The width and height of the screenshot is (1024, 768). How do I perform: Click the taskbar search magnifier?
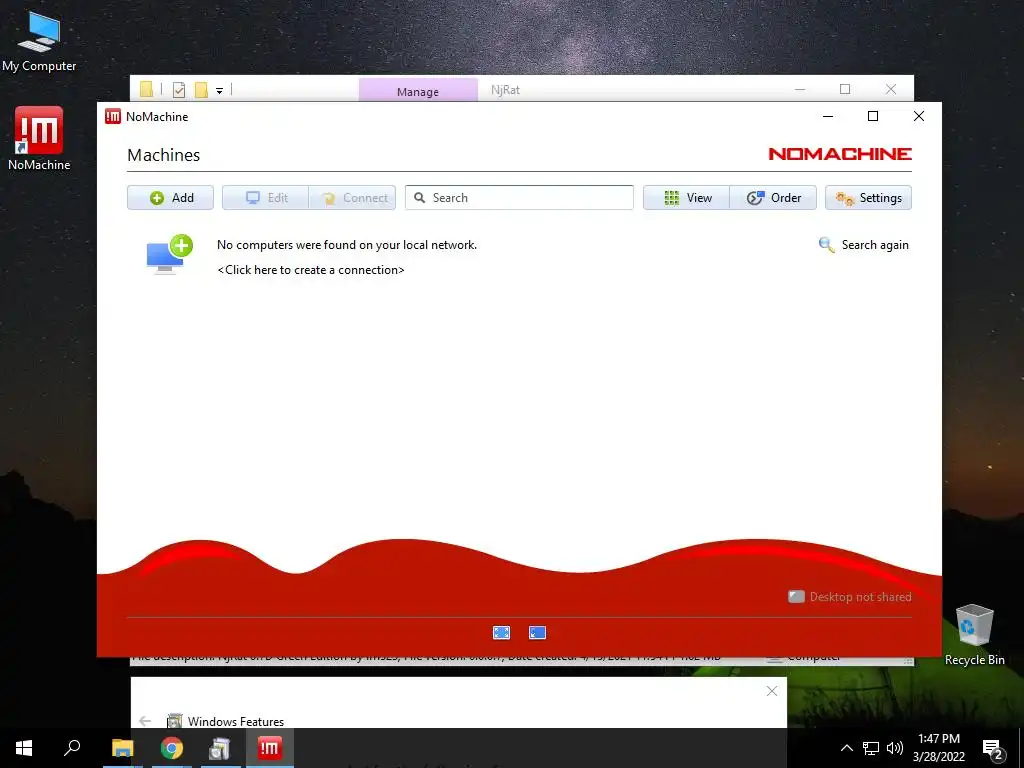click(72, 748)
